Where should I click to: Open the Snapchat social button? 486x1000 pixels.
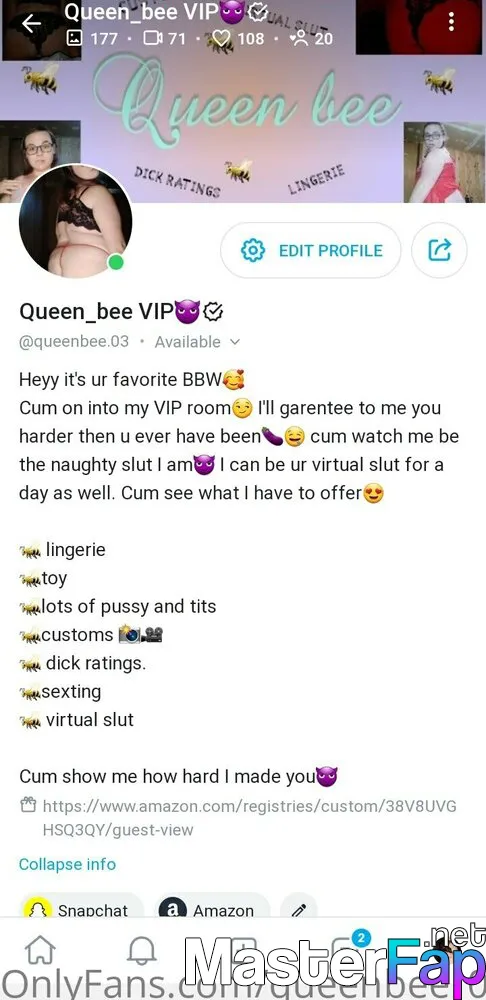pos(82,911)
